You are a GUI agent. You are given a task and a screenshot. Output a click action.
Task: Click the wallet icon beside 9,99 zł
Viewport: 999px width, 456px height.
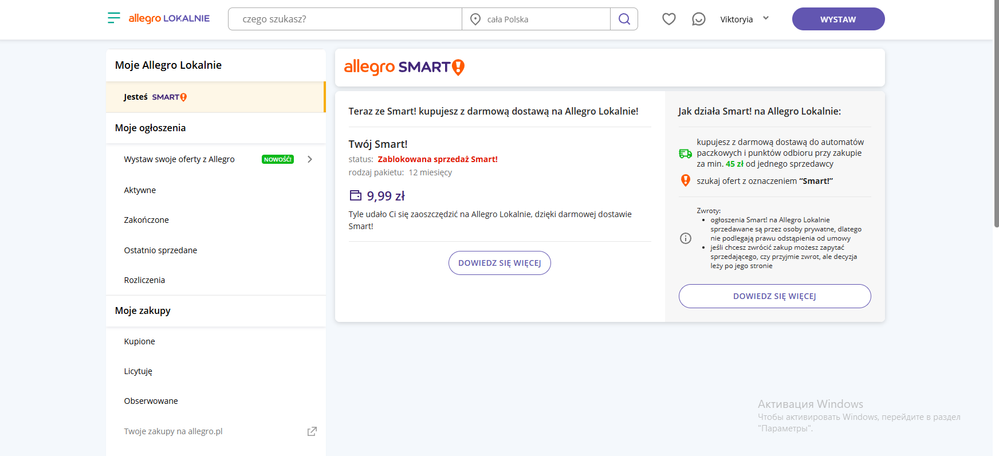[355, 196]
